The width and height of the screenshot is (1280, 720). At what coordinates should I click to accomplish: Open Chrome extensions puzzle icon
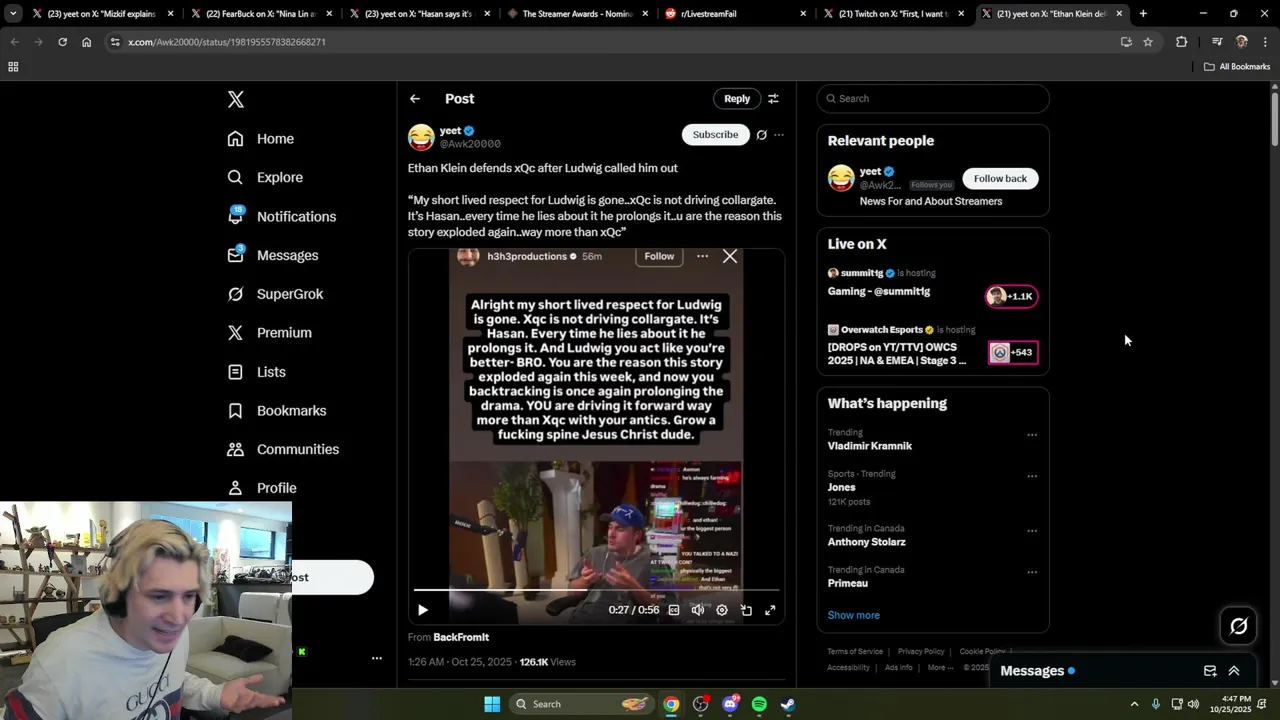tap(1182, 42)
